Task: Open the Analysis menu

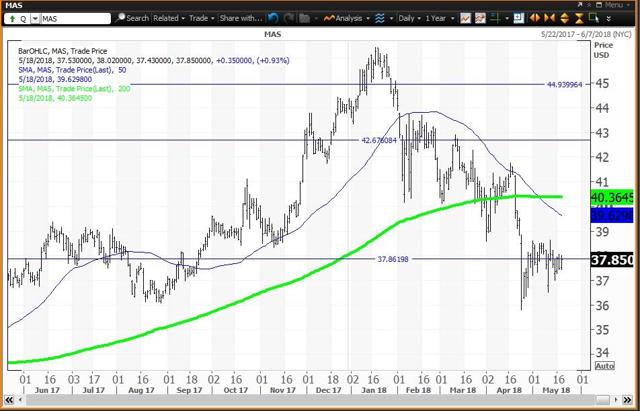Action: pos(346,18)
